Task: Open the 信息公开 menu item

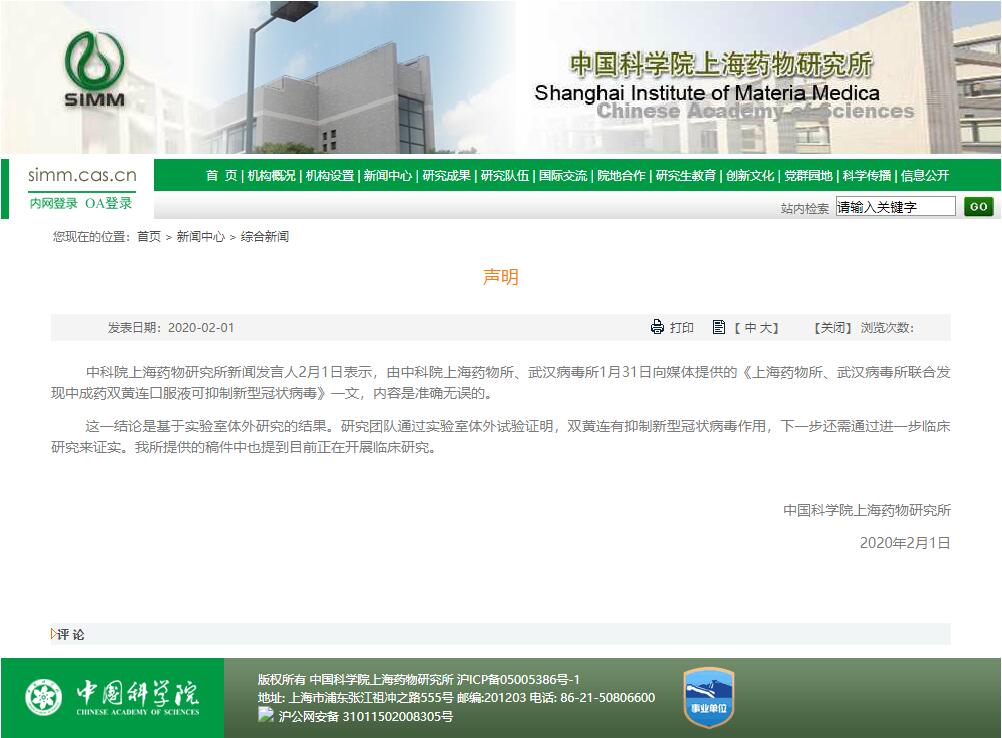Action: coord(925,176)
